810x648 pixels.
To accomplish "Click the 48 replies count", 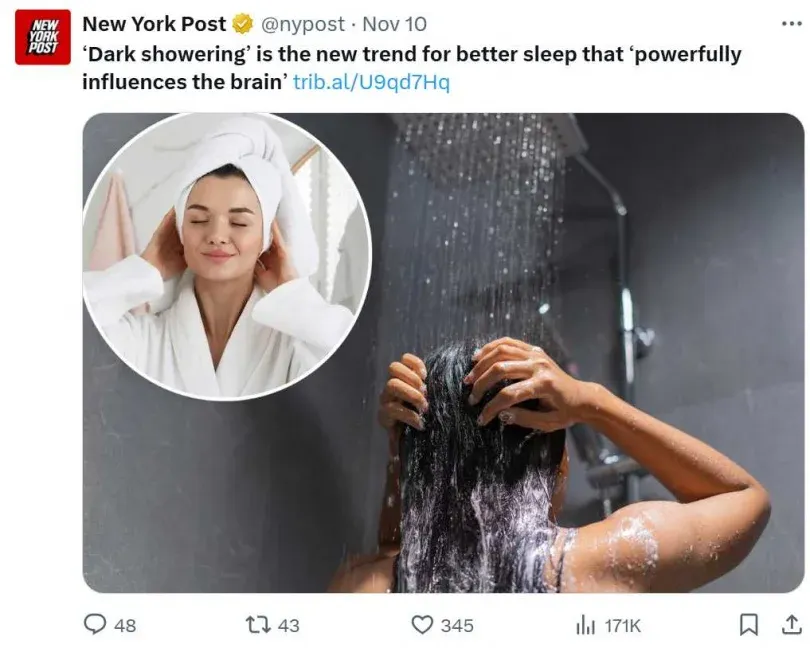I will click(125, 625).
